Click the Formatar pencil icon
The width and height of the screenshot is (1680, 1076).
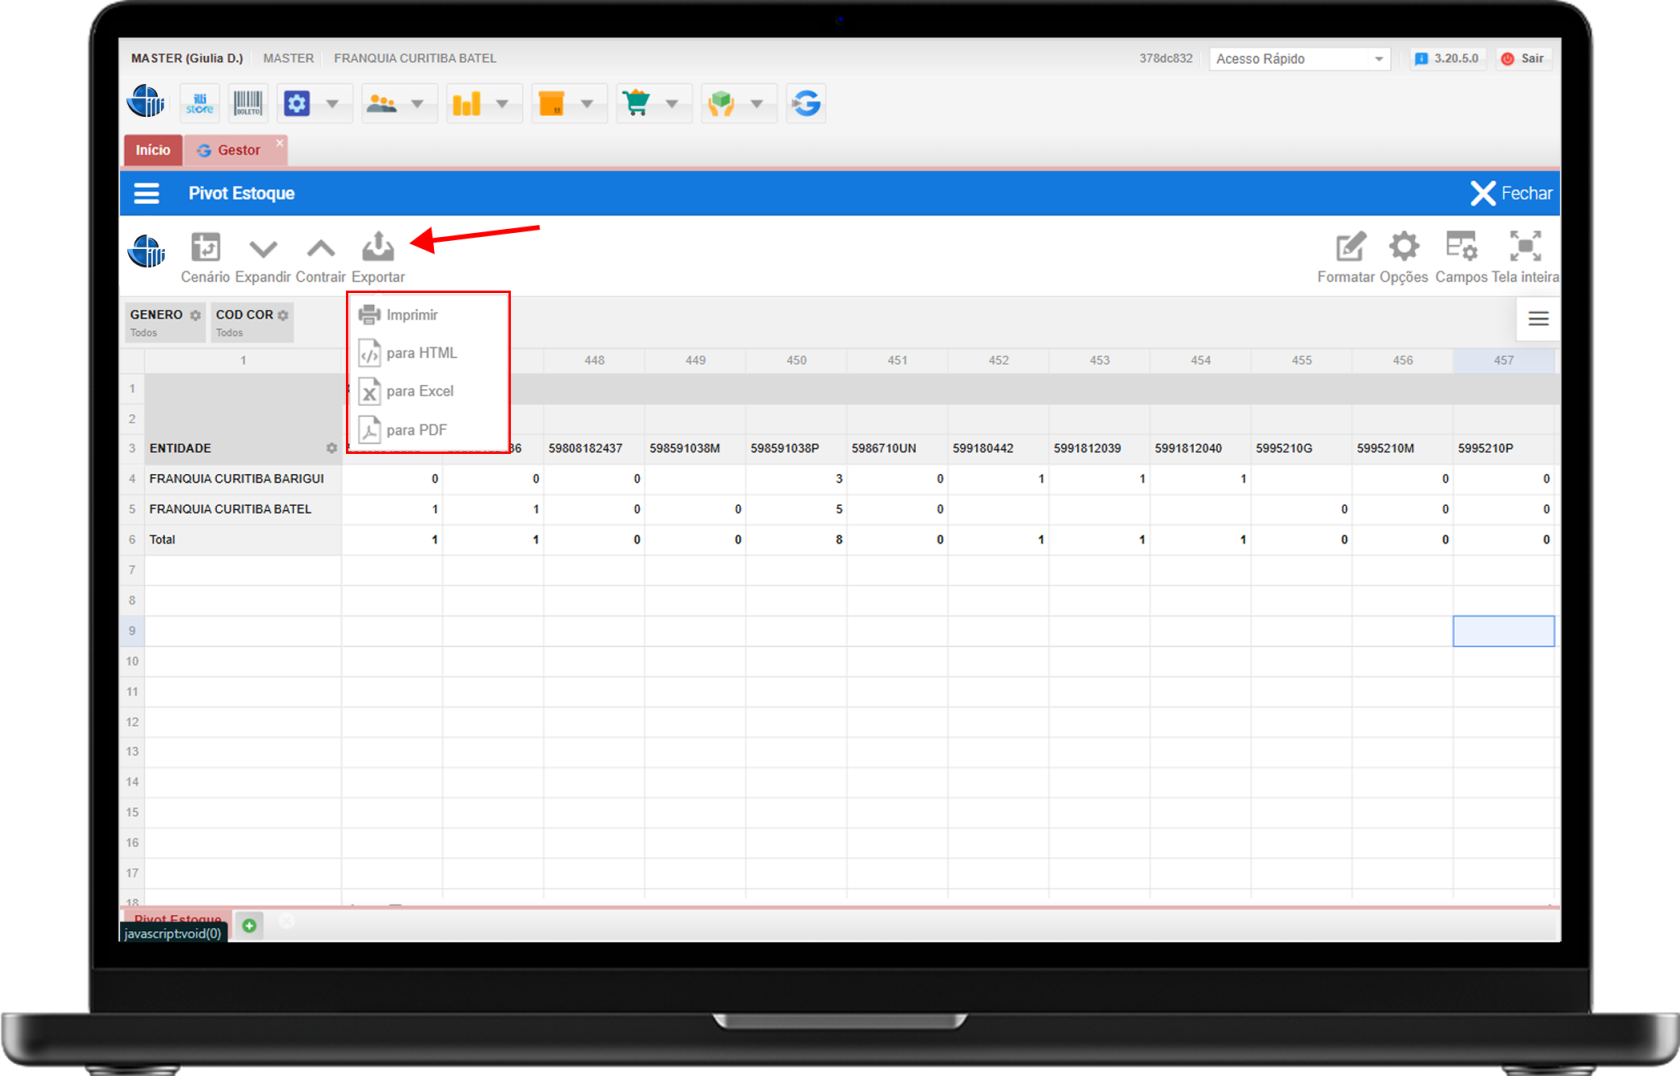(1349, 247)
